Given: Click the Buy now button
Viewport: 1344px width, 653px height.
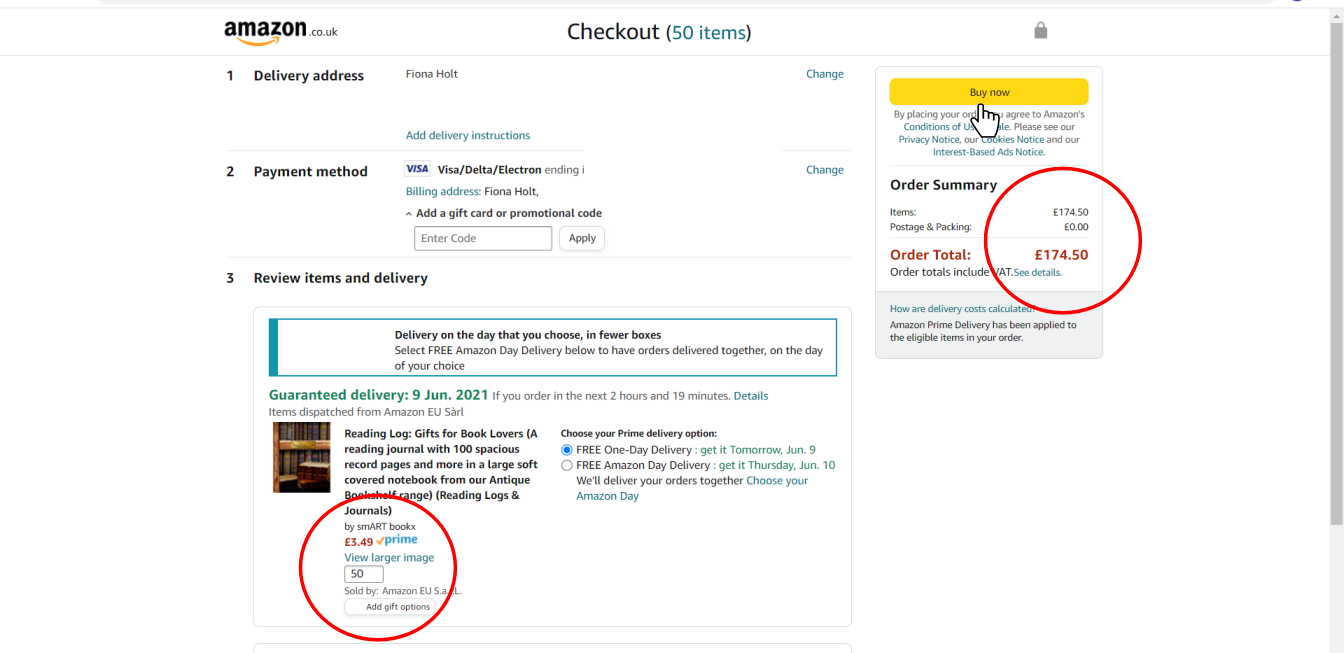Looking at the screenshot, I should click(x=989, y=92).
